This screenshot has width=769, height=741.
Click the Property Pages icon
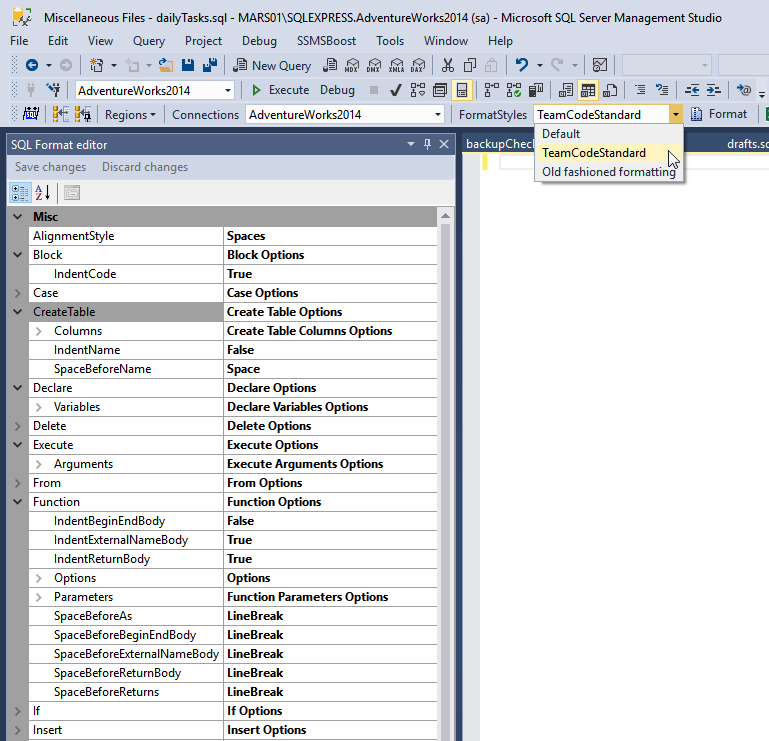click(x=72, y=193)
